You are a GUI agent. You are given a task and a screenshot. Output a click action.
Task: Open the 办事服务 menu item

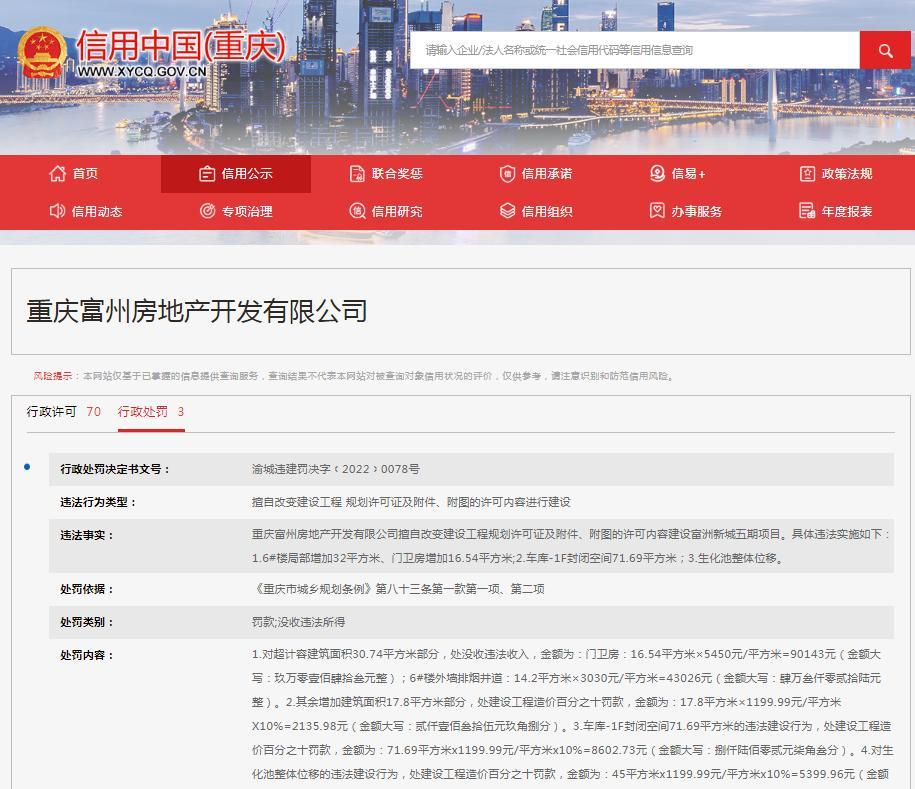click(697, 211)
